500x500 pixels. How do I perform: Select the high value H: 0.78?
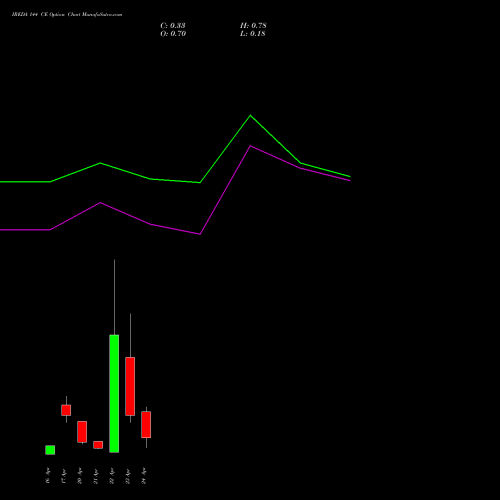[253, 26]
